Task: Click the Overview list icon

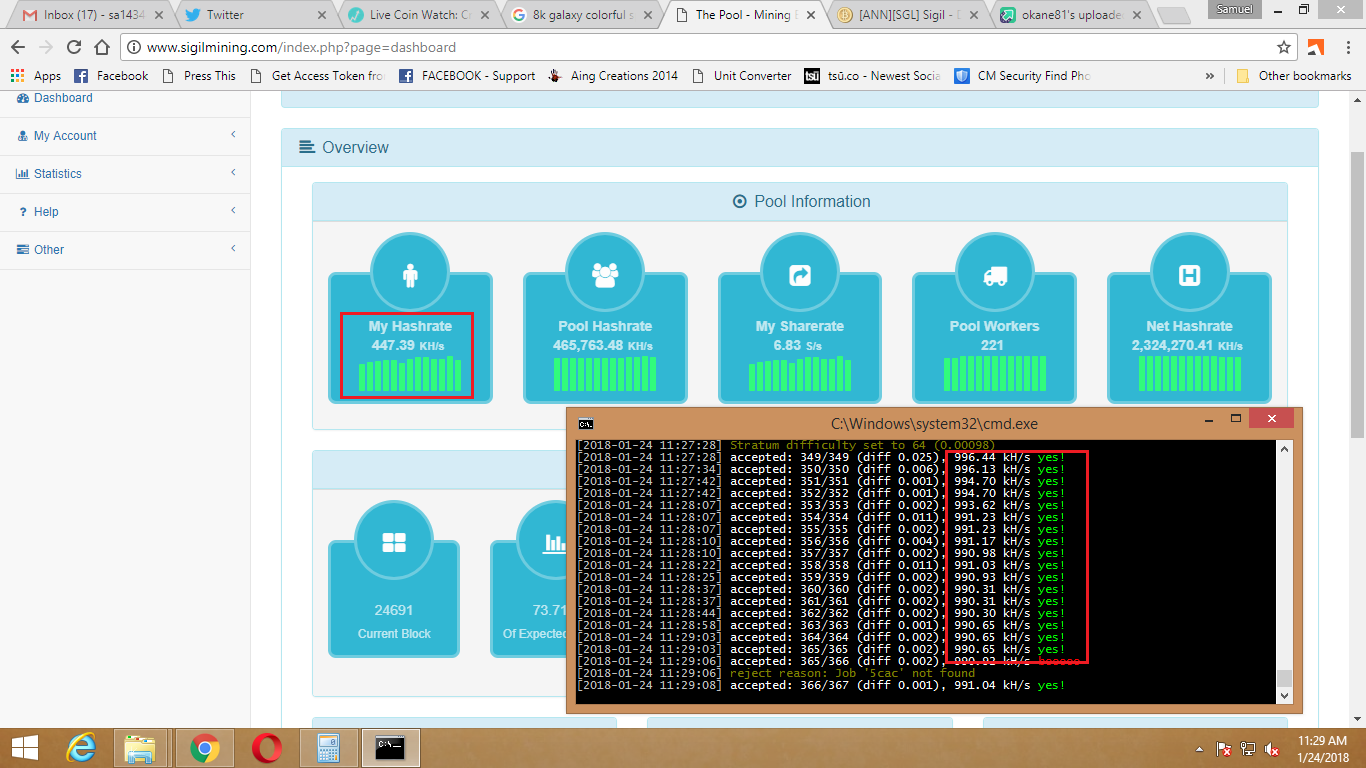Action: pos(307,147)
